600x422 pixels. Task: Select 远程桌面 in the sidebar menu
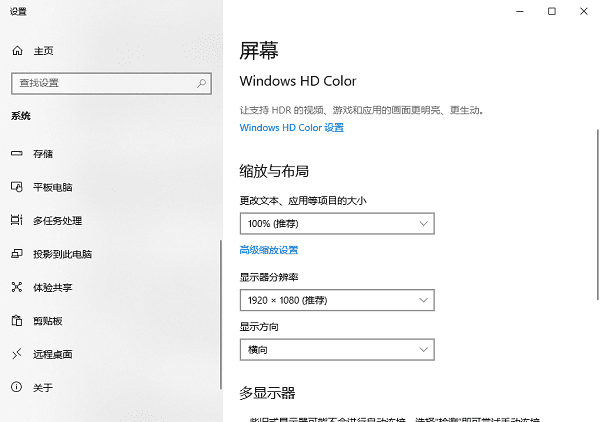(x=52, y=354)
